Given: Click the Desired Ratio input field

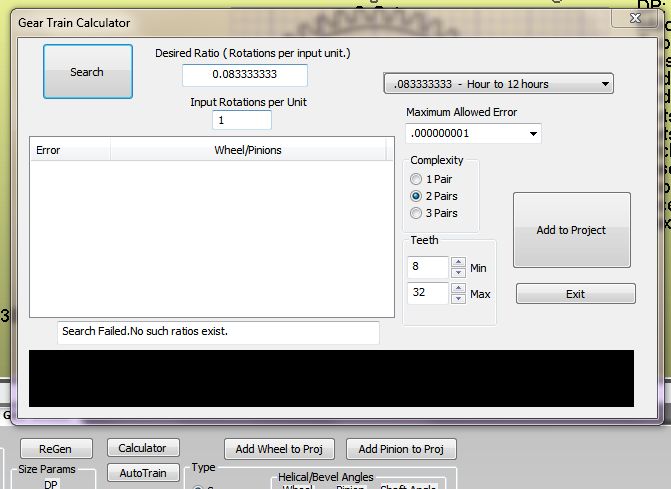Looking at the screenshot, I should point(244,75).
